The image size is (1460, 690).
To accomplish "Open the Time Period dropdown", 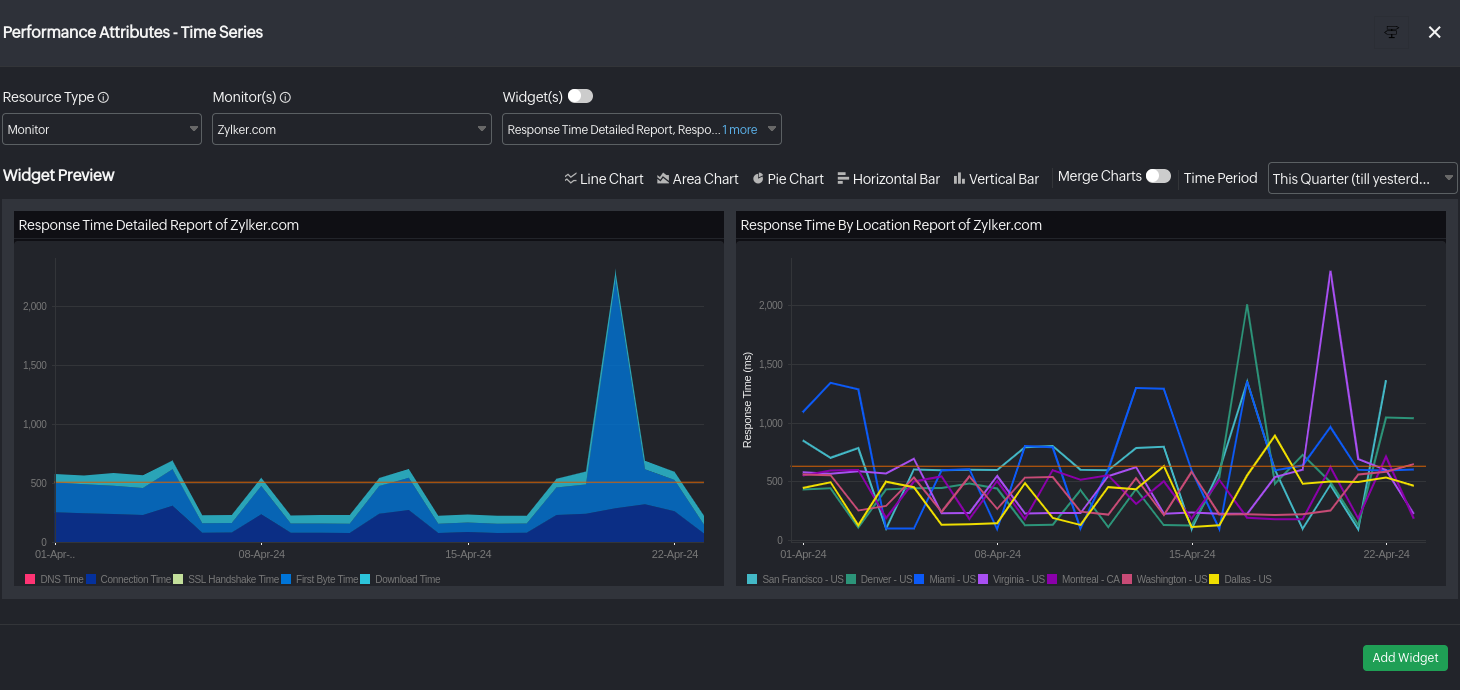I will pyautogui.click(x=1362, y=178).
